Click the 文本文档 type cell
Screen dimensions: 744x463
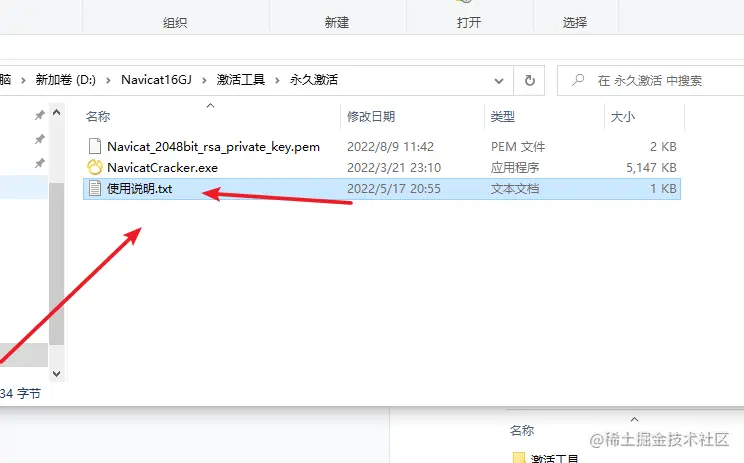coord(515,189)
